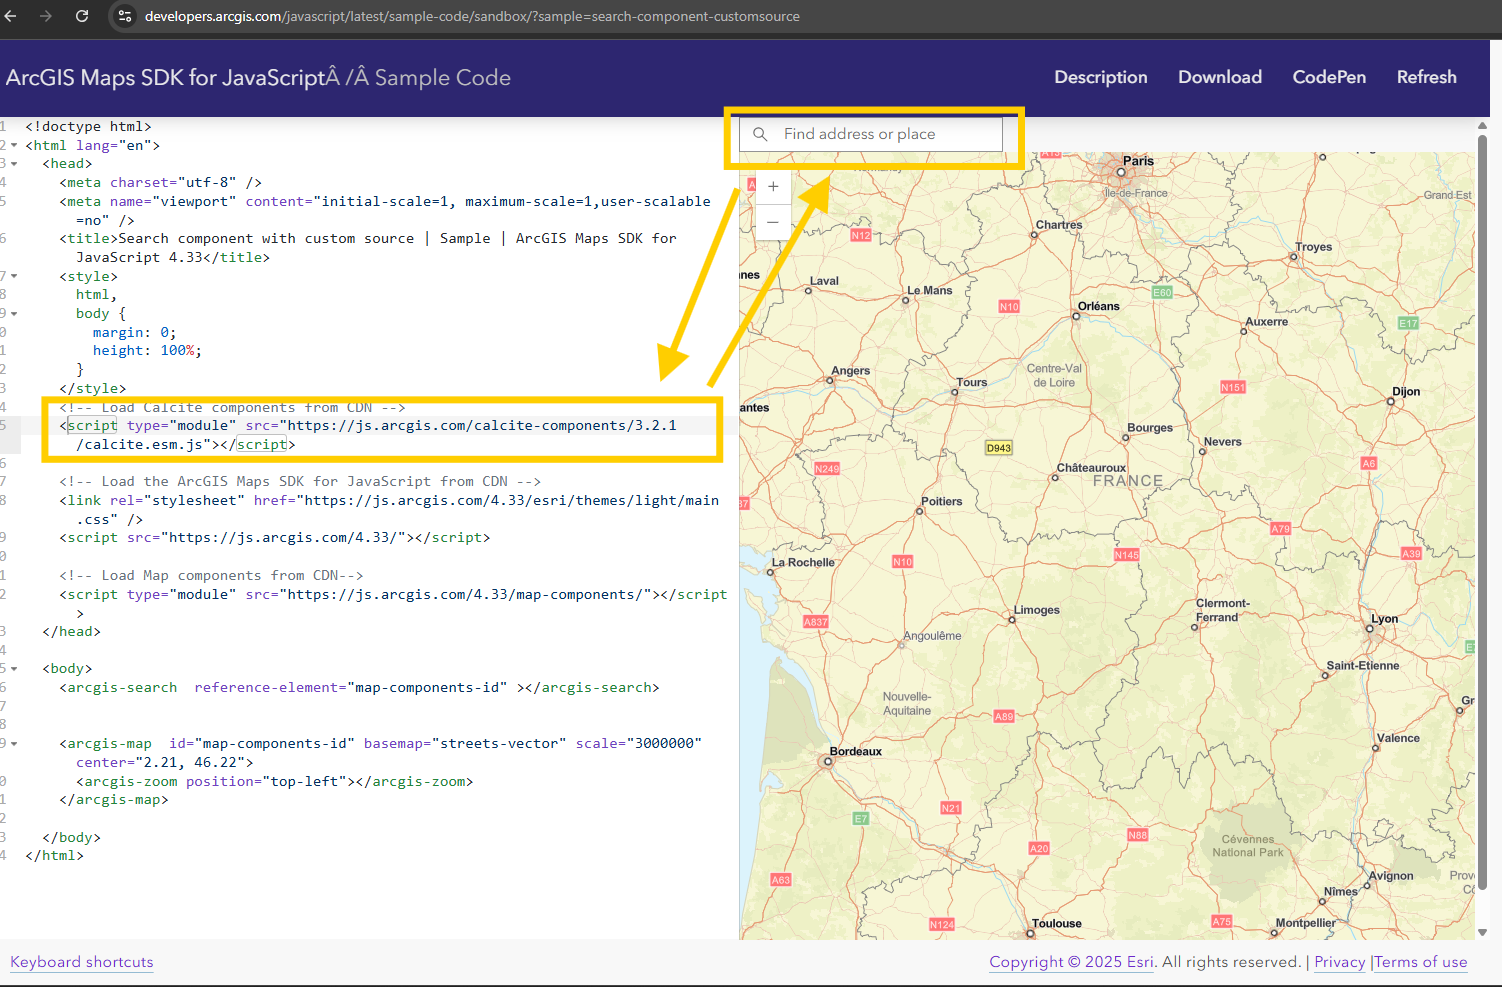Screen dimensions: 1502x987
Task: Click the Dijon label on the map
Action: [x=1406, y=392]
